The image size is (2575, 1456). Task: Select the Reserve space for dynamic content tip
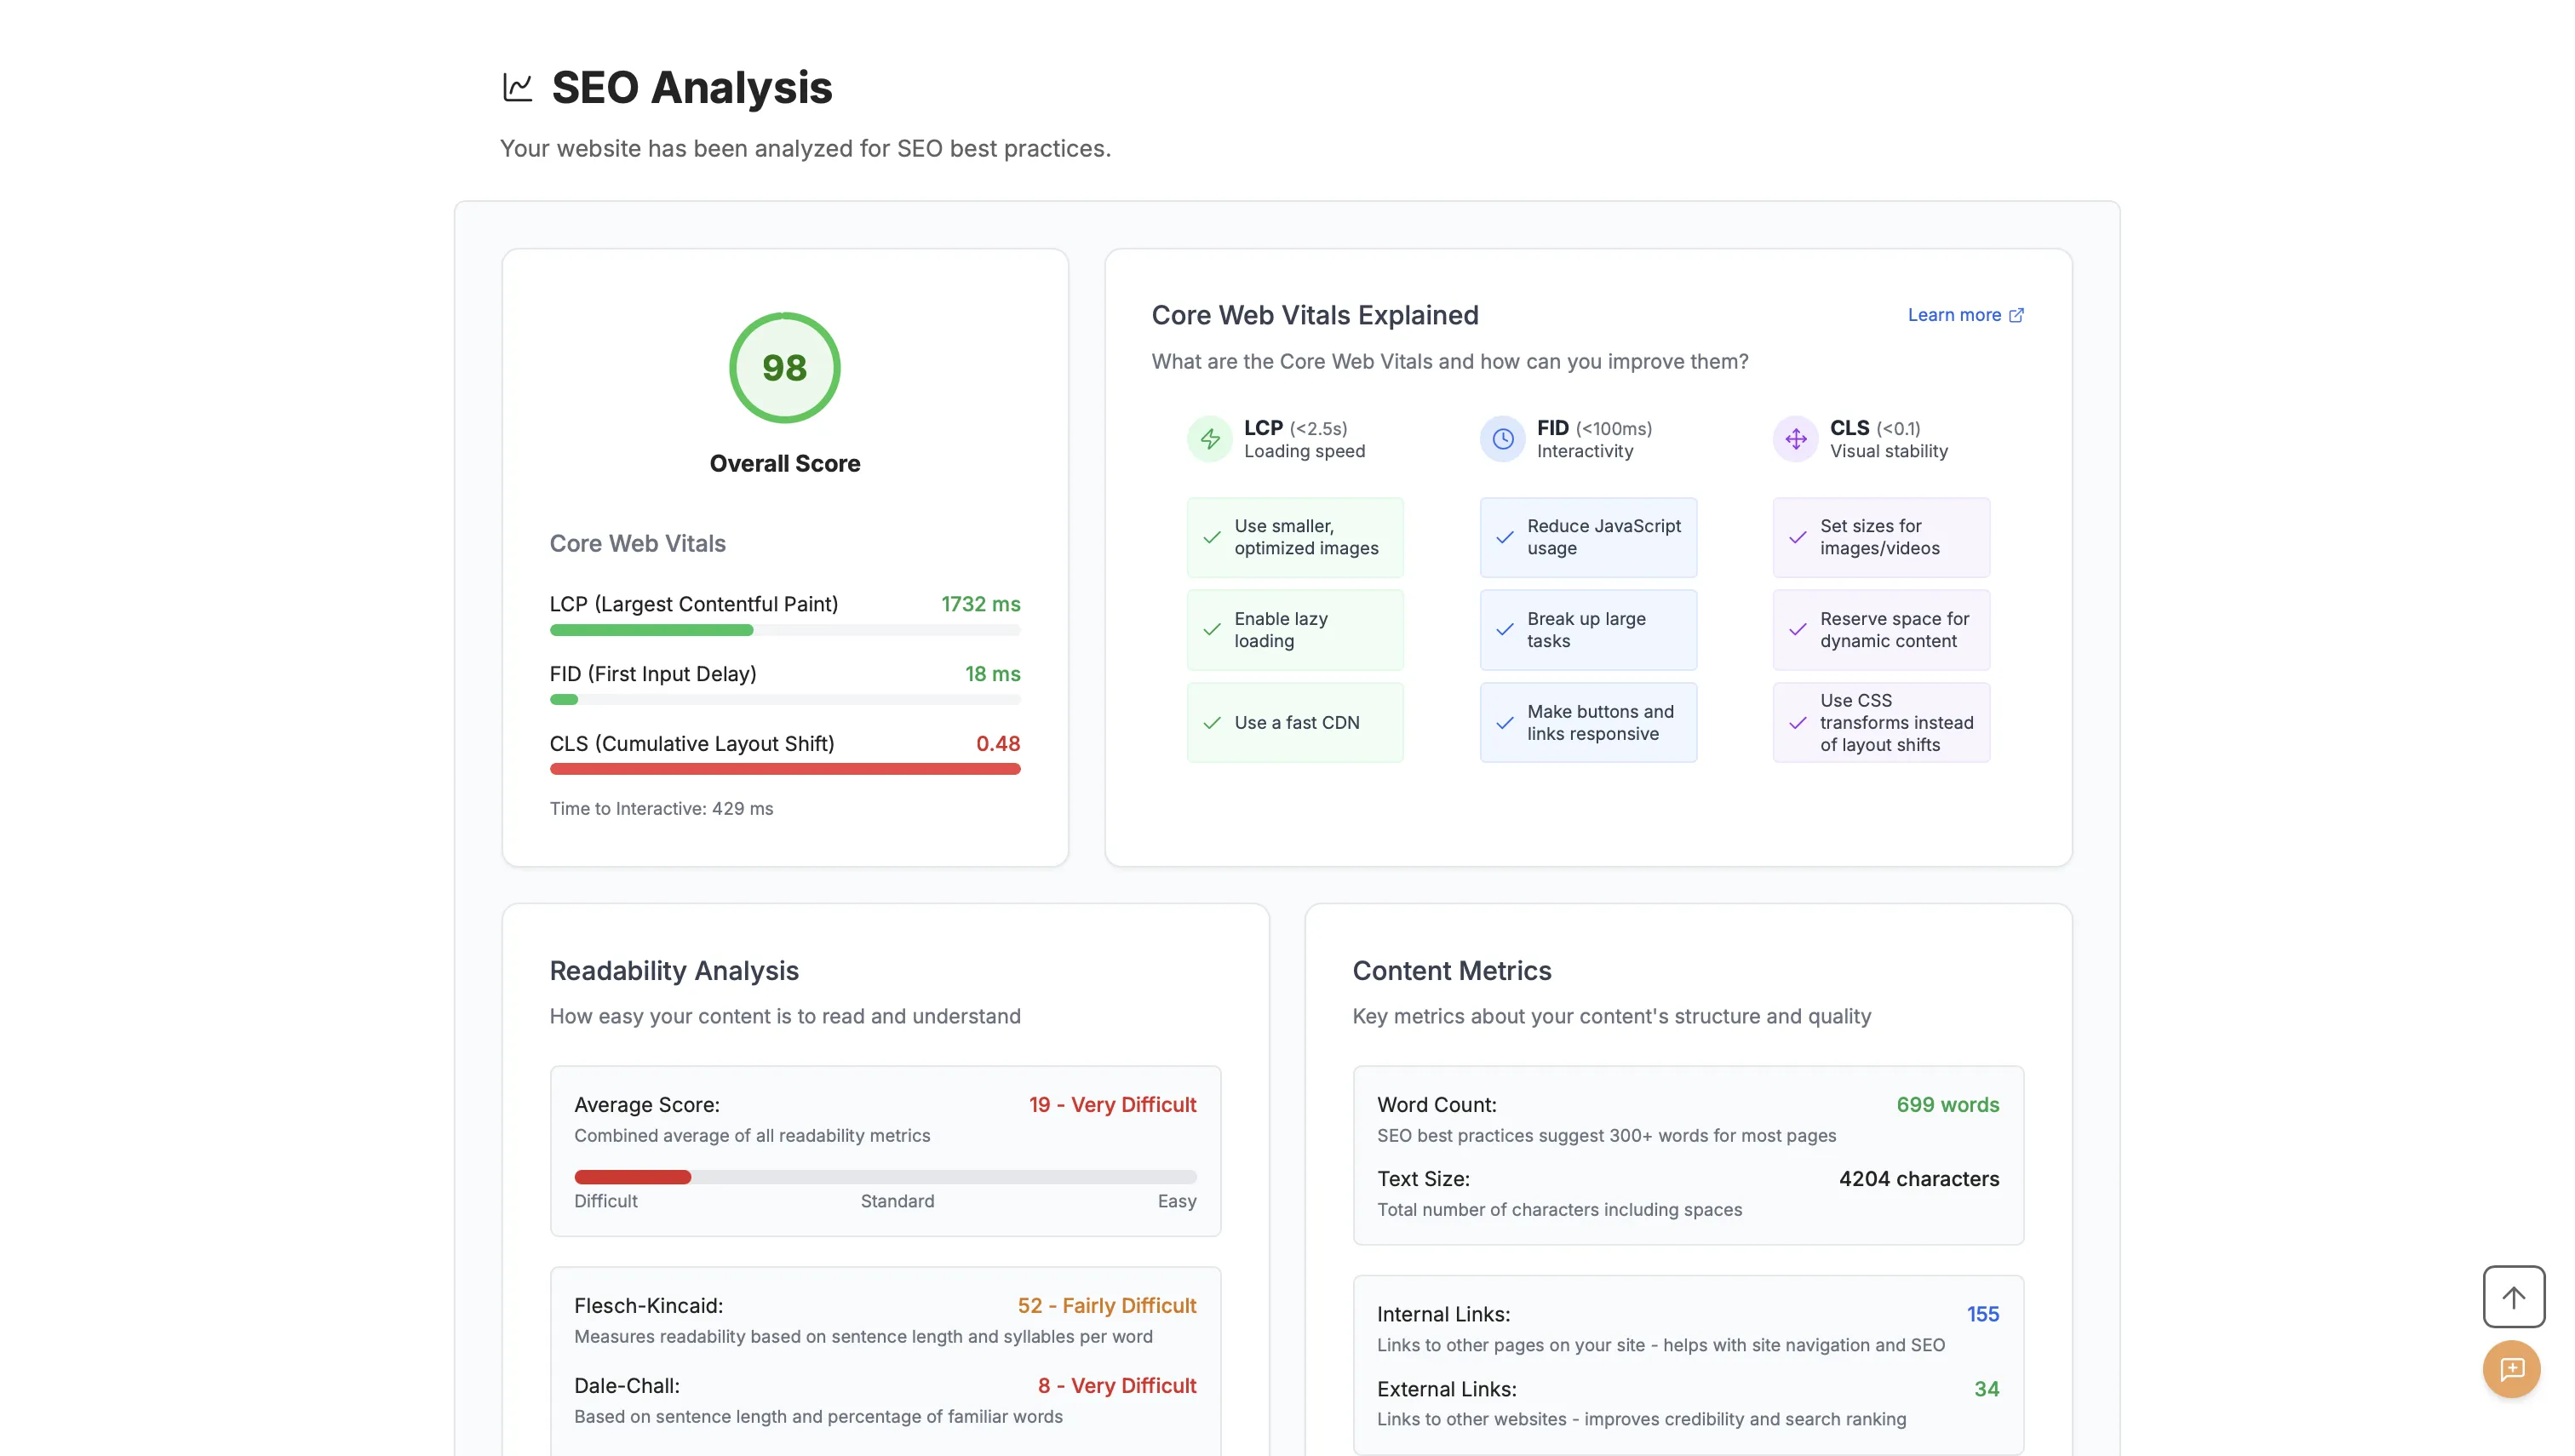click(1881, 630)
